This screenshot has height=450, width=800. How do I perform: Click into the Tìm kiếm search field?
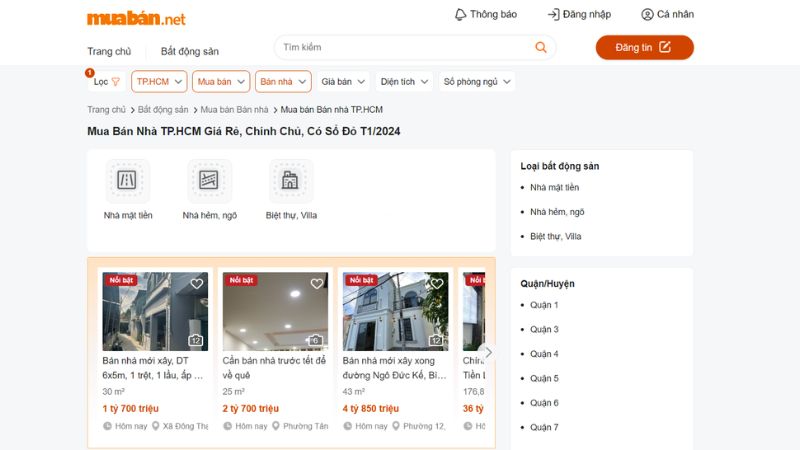pos(400,47)
